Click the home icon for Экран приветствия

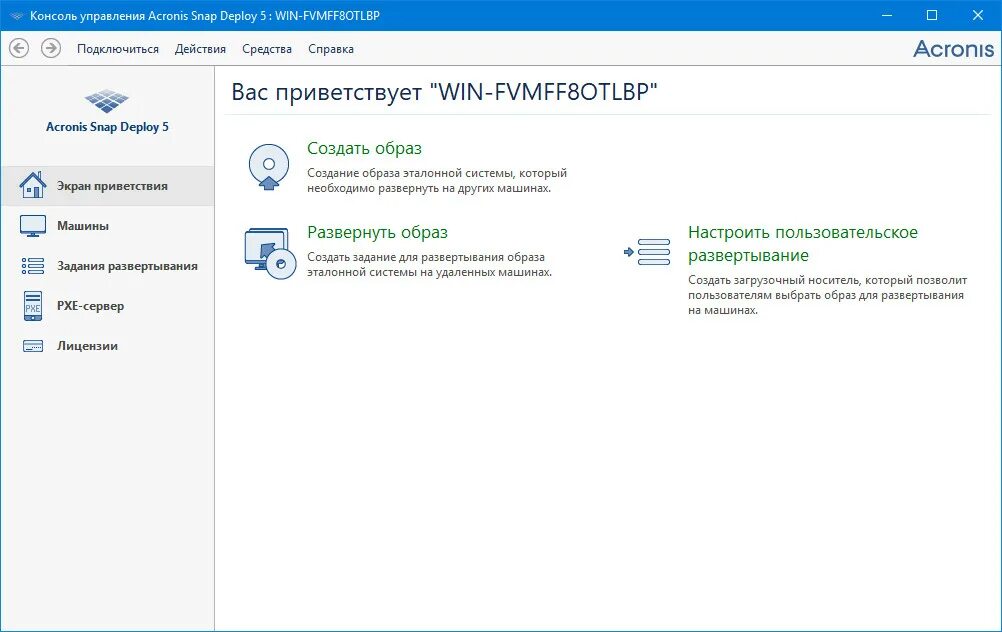click(33, 185)
